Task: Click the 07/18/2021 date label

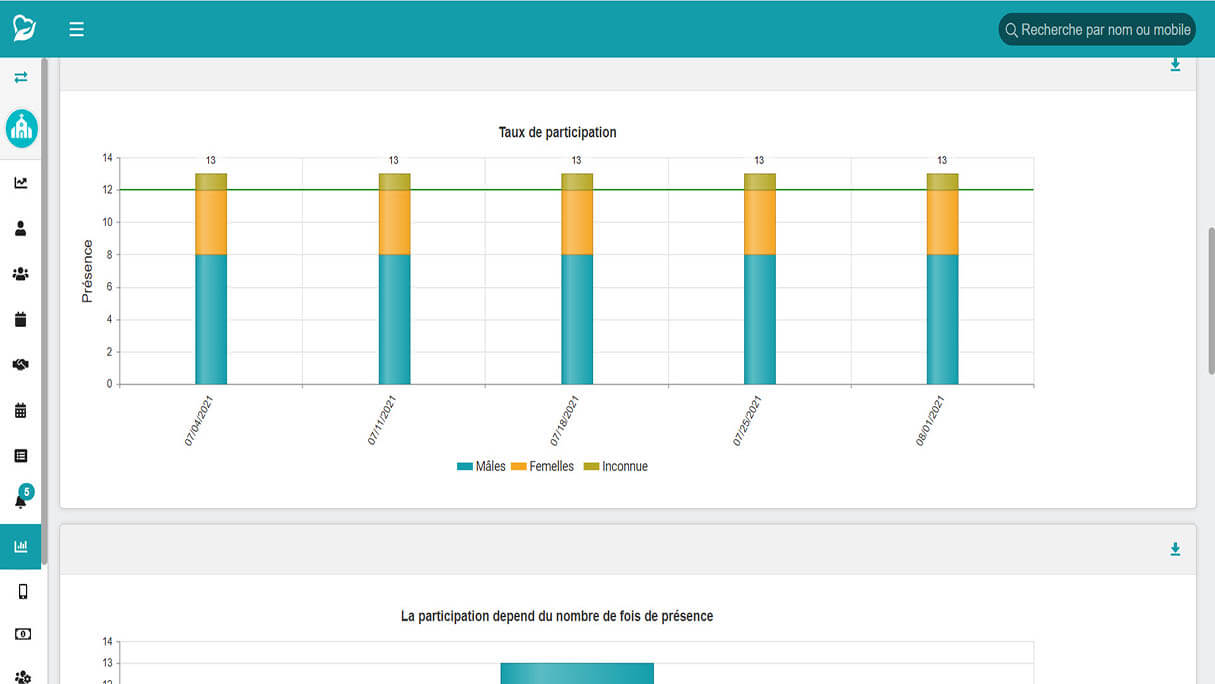Action: (564, 420)
